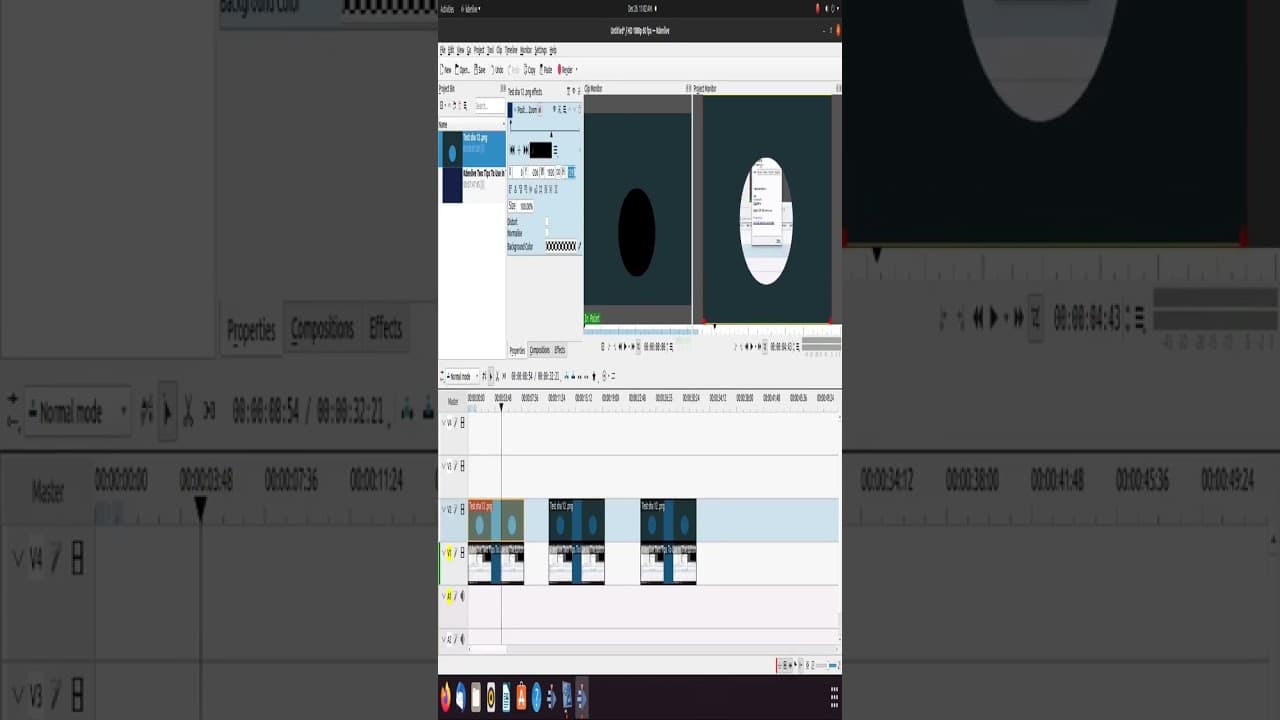
Task: Toggle video visibility of track V2
Action: tap(462, 509)
